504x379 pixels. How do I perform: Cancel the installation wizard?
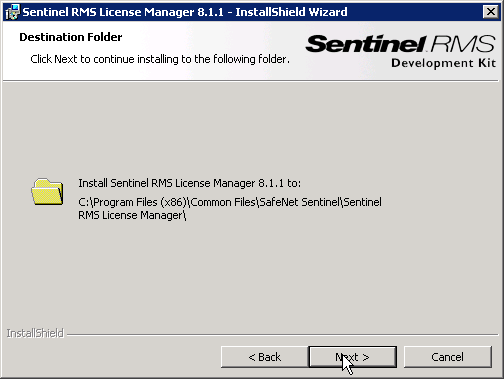click(x=448, y=357)
